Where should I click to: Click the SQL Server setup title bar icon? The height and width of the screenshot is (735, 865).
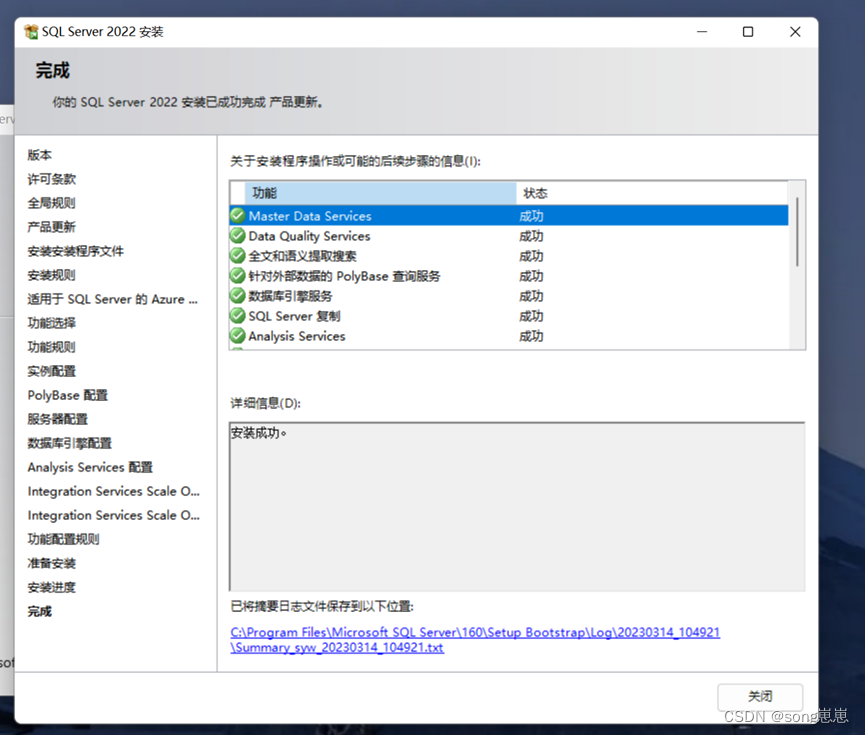31,31
